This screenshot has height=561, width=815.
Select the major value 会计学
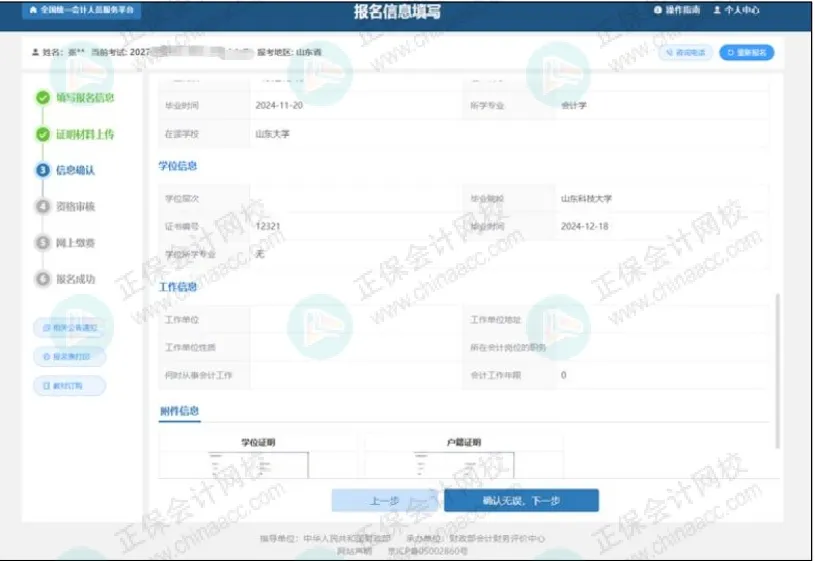point(574,106)
